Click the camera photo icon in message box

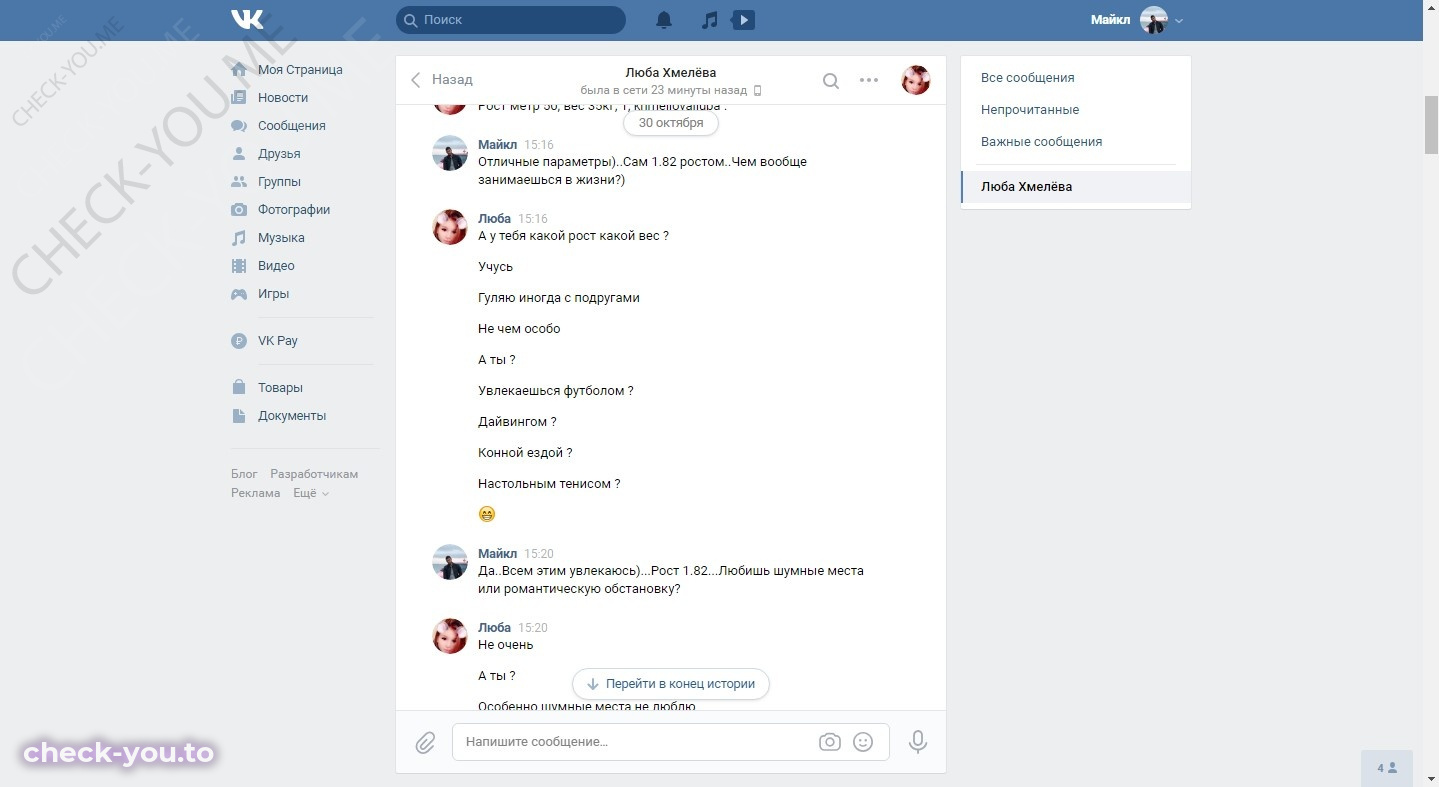[829, 742]
